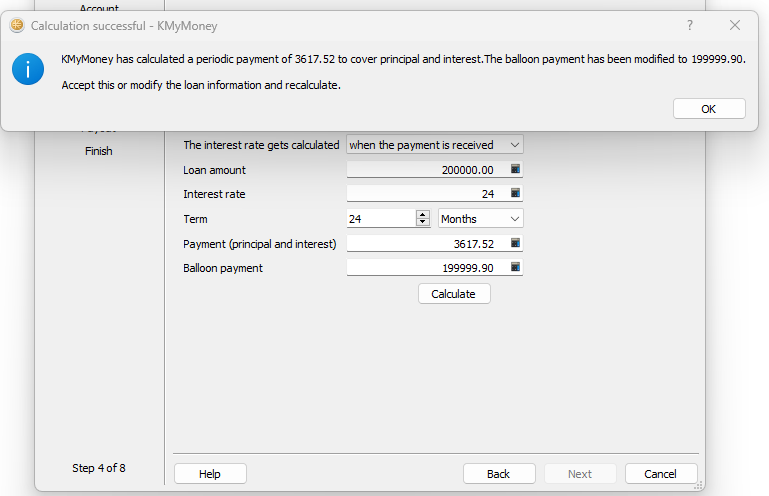Open the Months term unit dropdown

tap(480, 218)
